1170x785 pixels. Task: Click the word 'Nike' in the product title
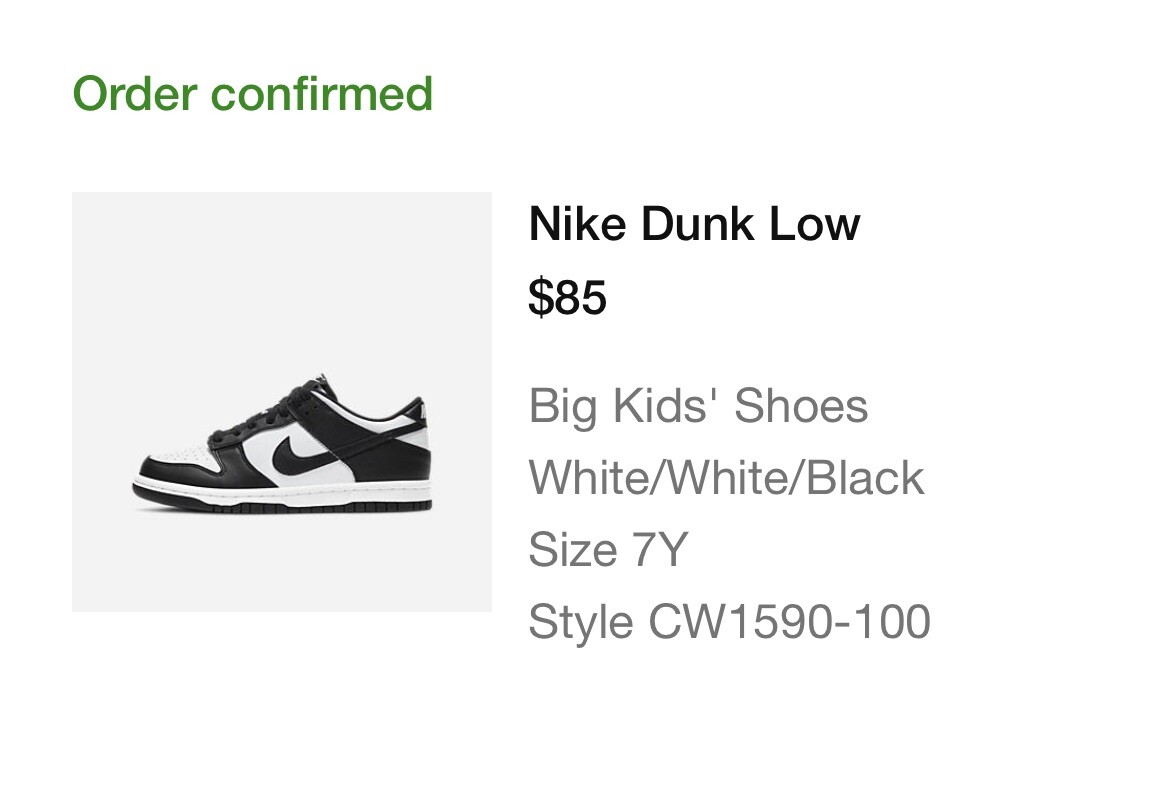pos(577,224)
